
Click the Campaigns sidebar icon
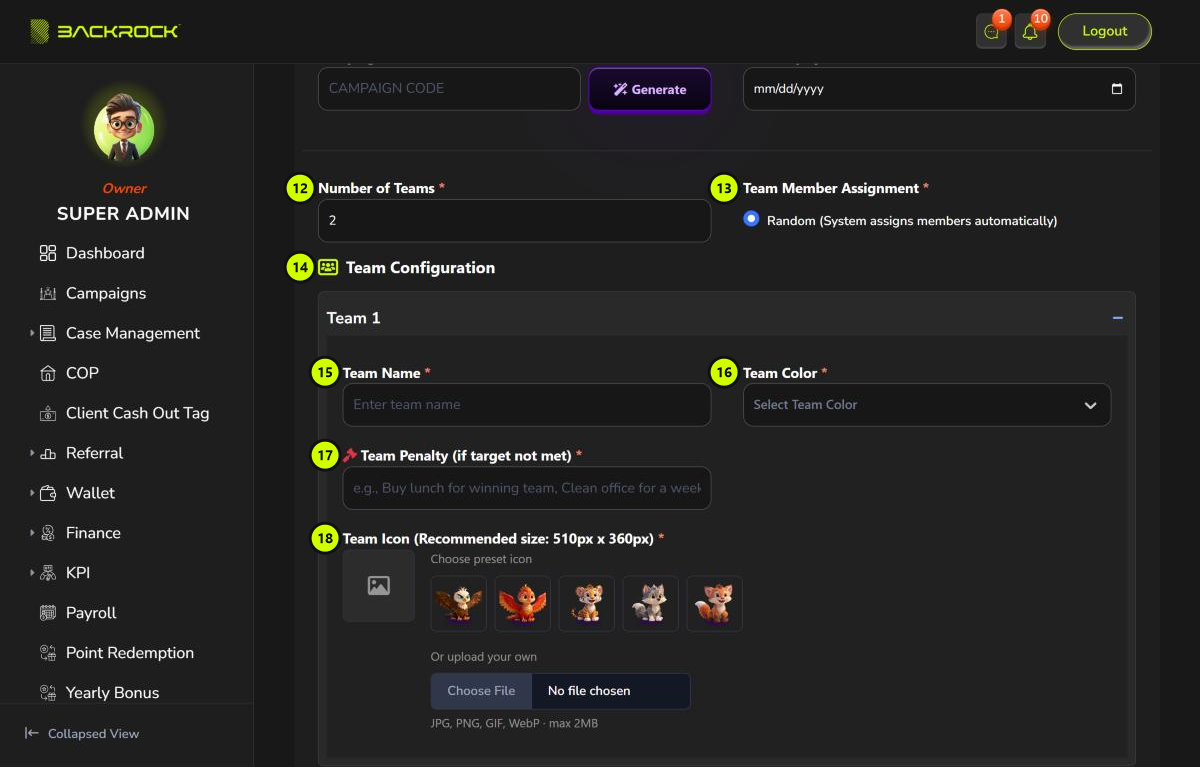click(48, 293)
